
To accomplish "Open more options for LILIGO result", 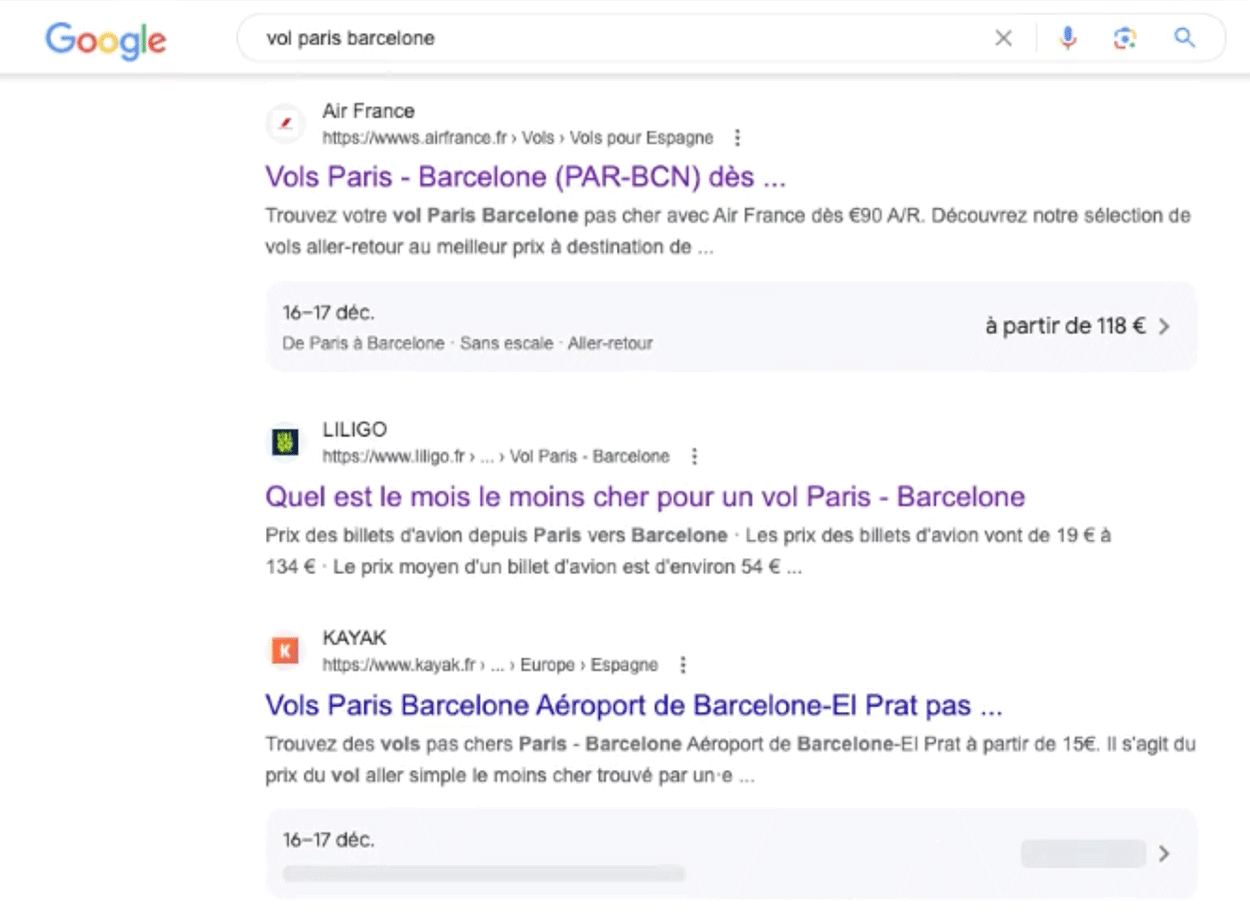I will coord(694,457).
